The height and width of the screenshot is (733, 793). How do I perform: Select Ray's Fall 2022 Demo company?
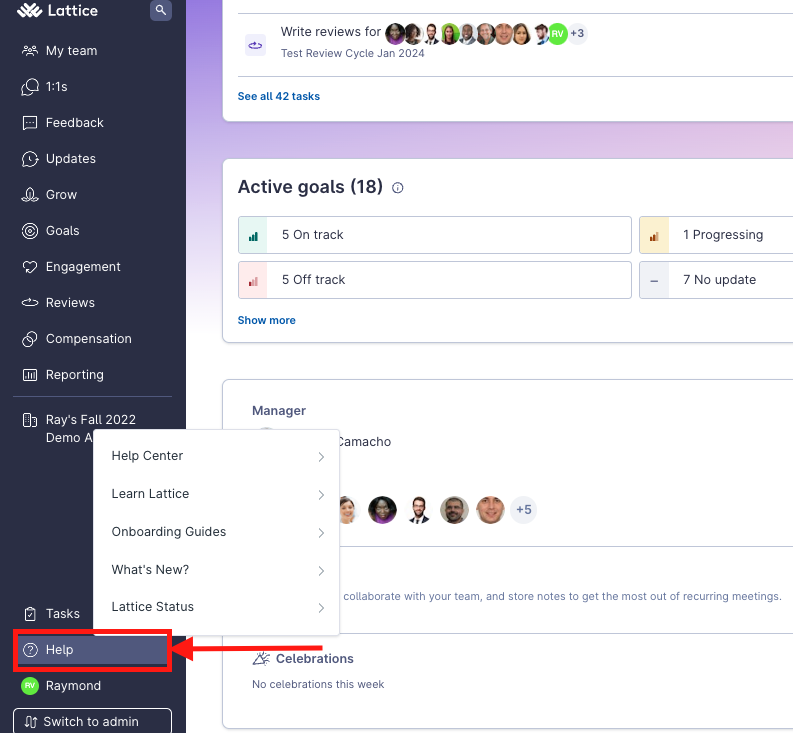91,428
